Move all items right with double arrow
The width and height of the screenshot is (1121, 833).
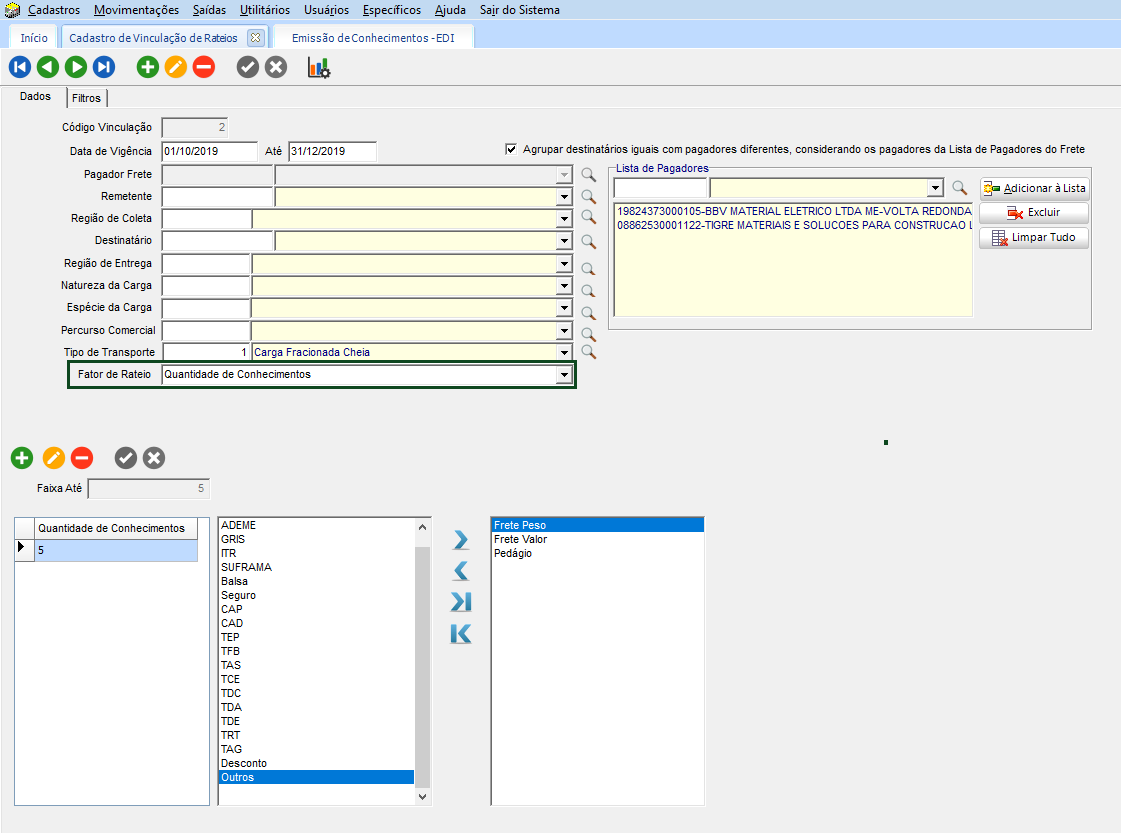pyautogui.click(x=461, y=602)
